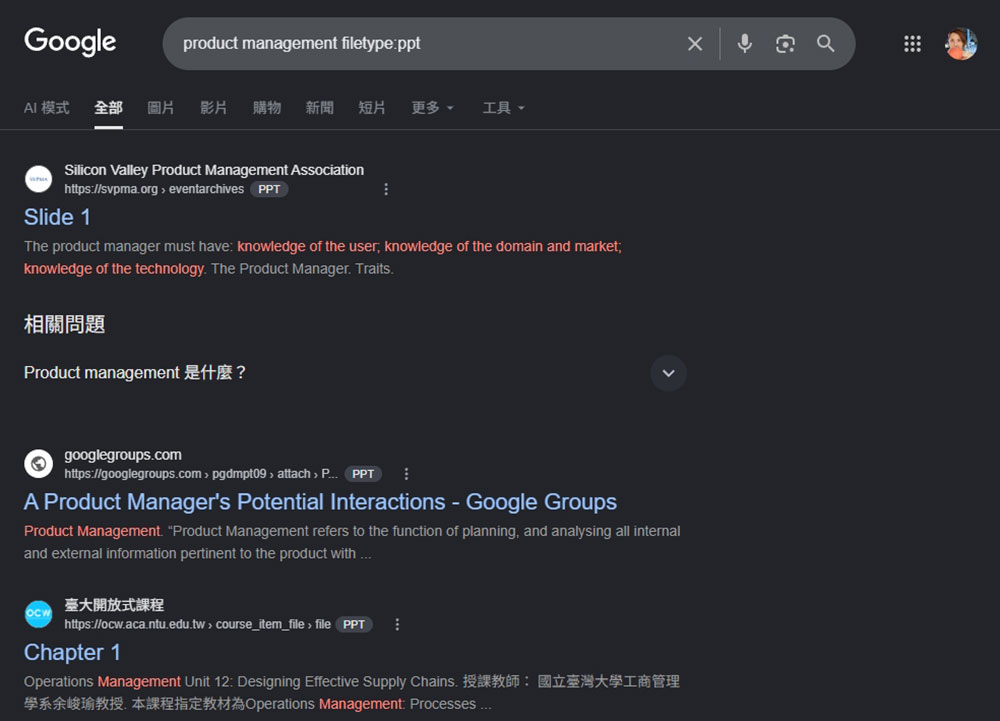The height and width of the screenshot is (721, 1000).
Task: Switch to the 圖片 tab
Action: pos(161,108)
